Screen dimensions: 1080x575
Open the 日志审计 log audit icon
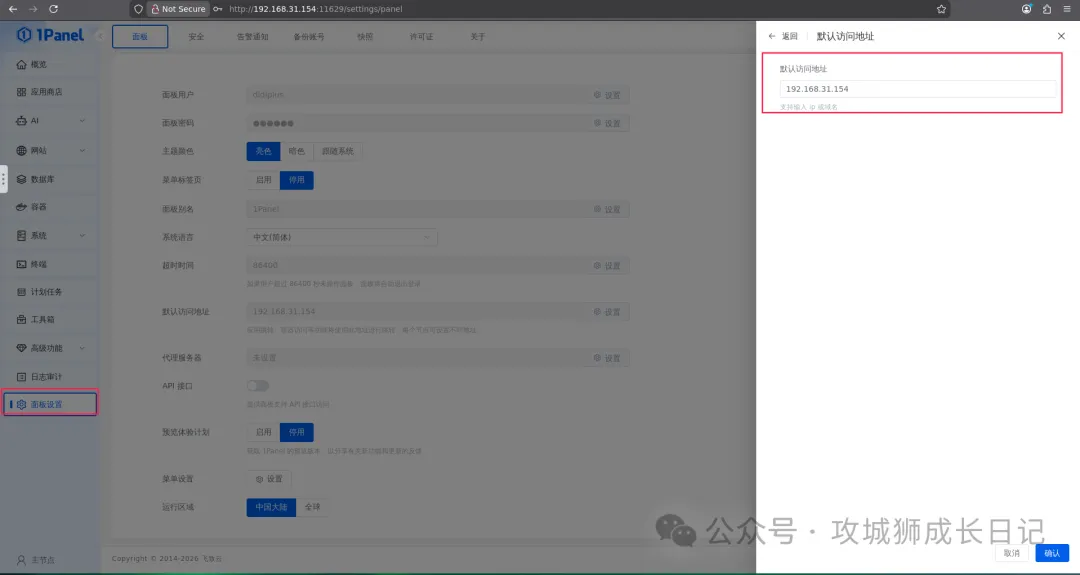tap(22, 377)
